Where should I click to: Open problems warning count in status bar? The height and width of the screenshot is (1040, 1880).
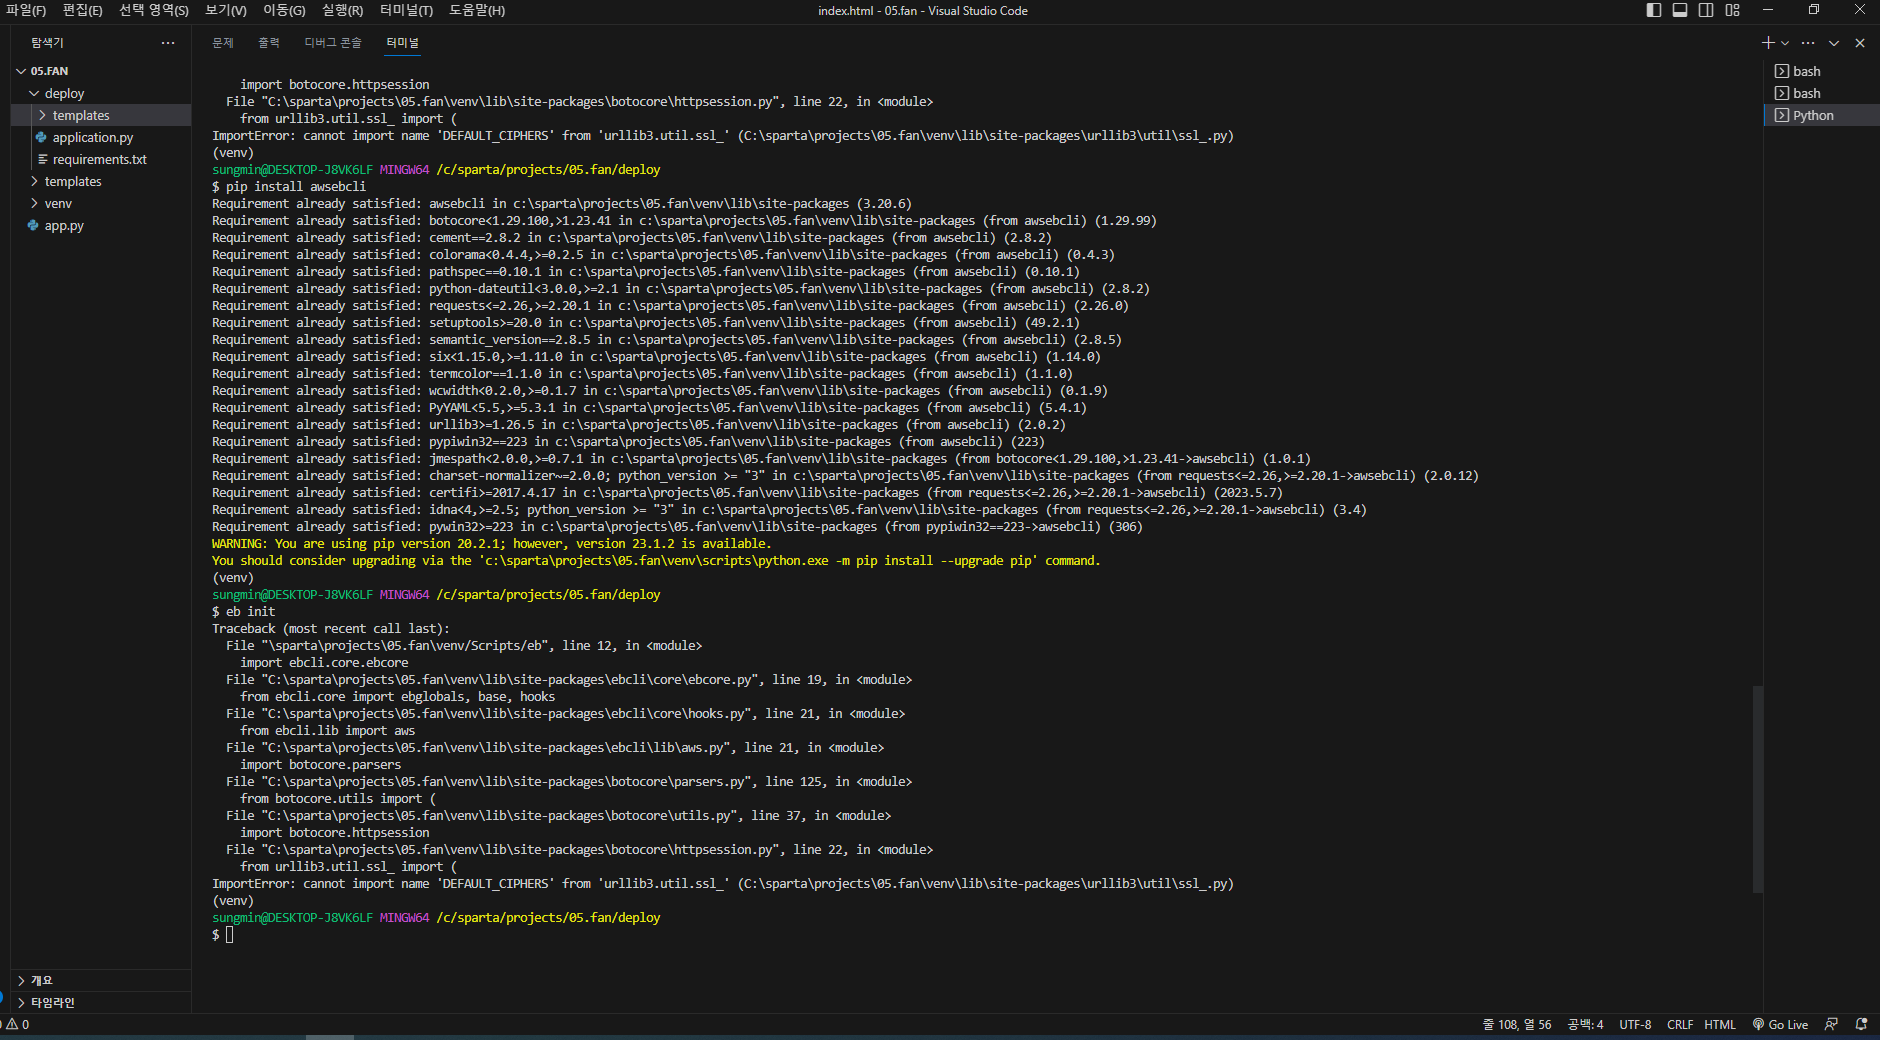[18, 1024]
